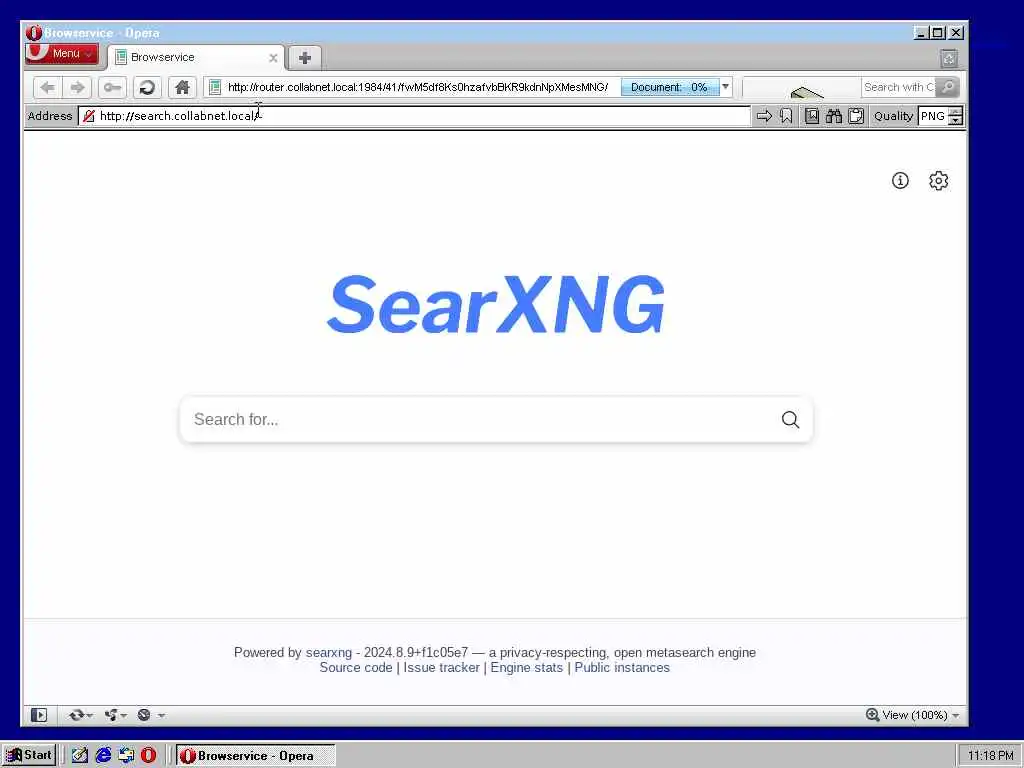Click the no-security icon in the Address field
Viewport: 1024px width, 768px height.
(89, 116)
